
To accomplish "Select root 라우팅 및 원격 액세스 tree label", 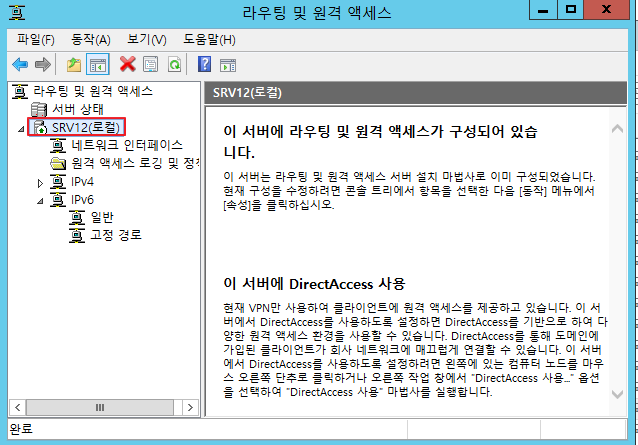I will [93, 91].
